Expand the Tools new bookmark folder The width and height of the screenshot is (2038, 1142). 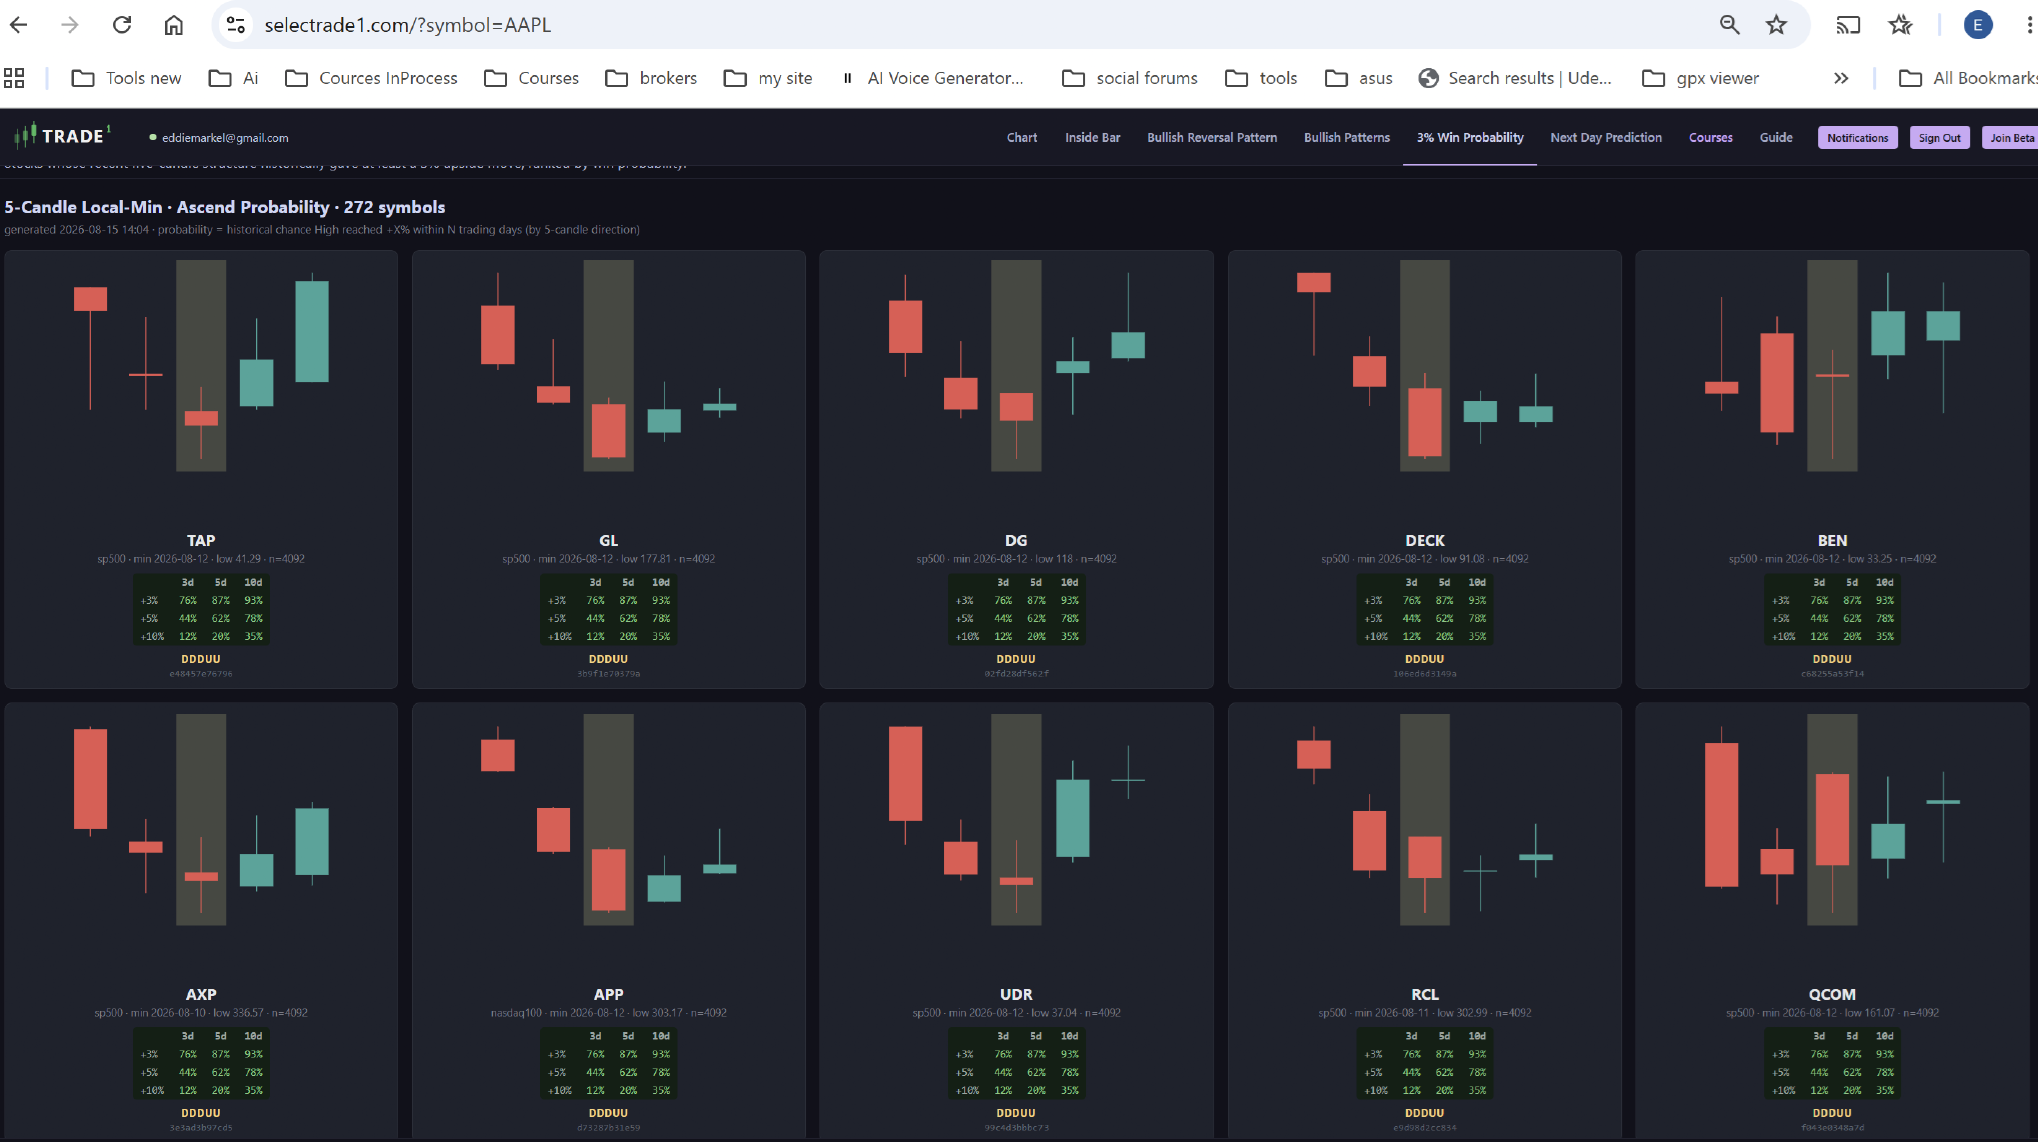pos(126,78)
